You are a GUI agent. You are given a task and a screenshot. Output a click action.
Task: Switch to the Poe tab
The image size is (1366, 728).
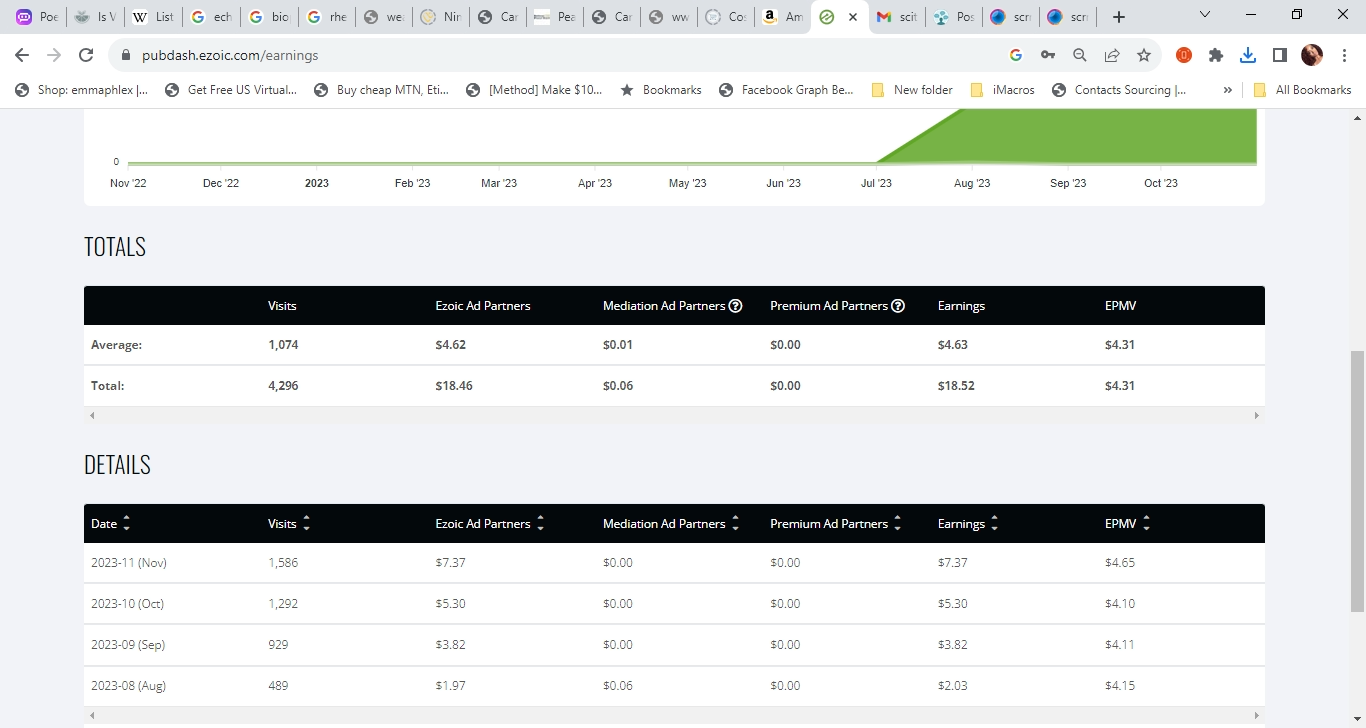click(39, 17)
